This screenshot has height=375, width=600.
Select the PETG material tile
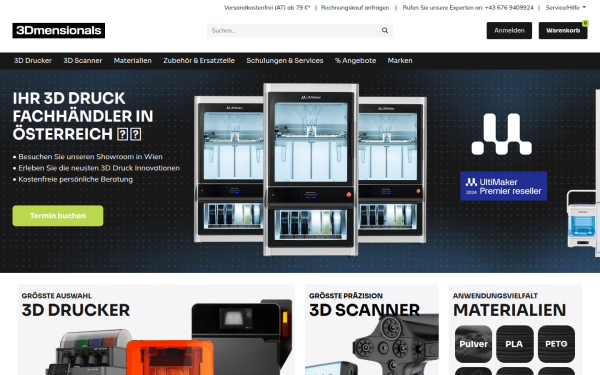556,344
